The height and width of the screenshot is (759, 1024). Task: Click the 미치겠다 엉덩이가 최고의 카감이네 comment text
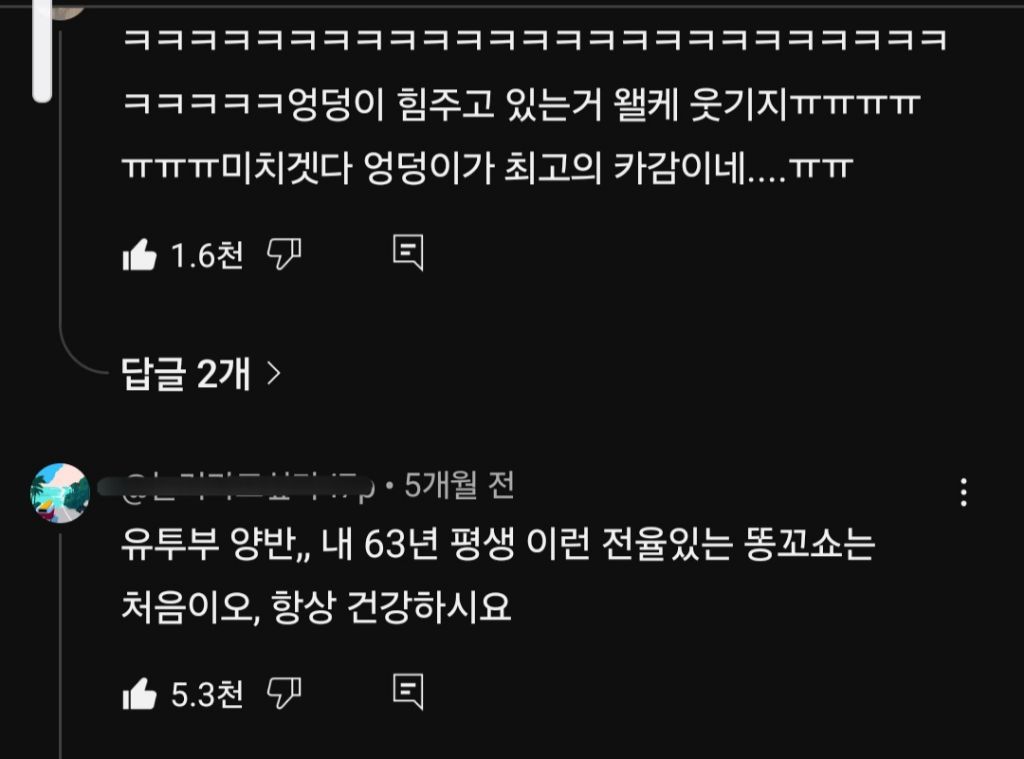coord(488,169)
